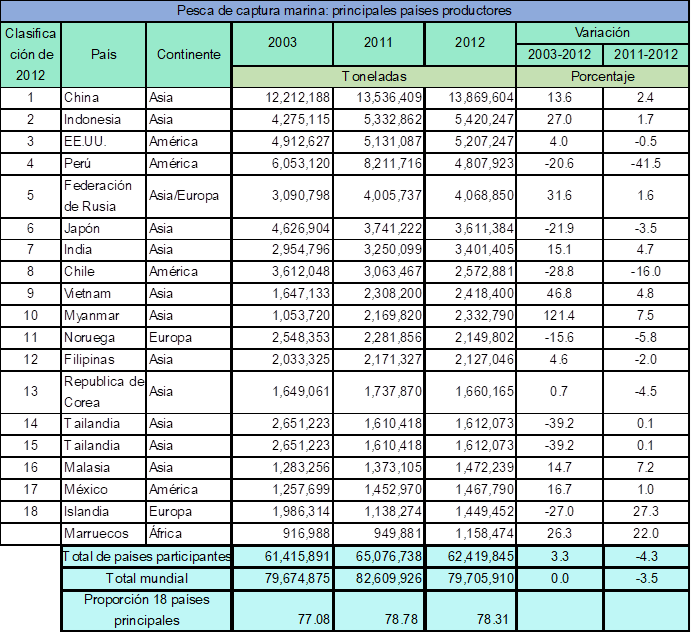The image size is (691, 633).
Task: Click the 'Chile' country cell
Action: [x=104, y=272]
